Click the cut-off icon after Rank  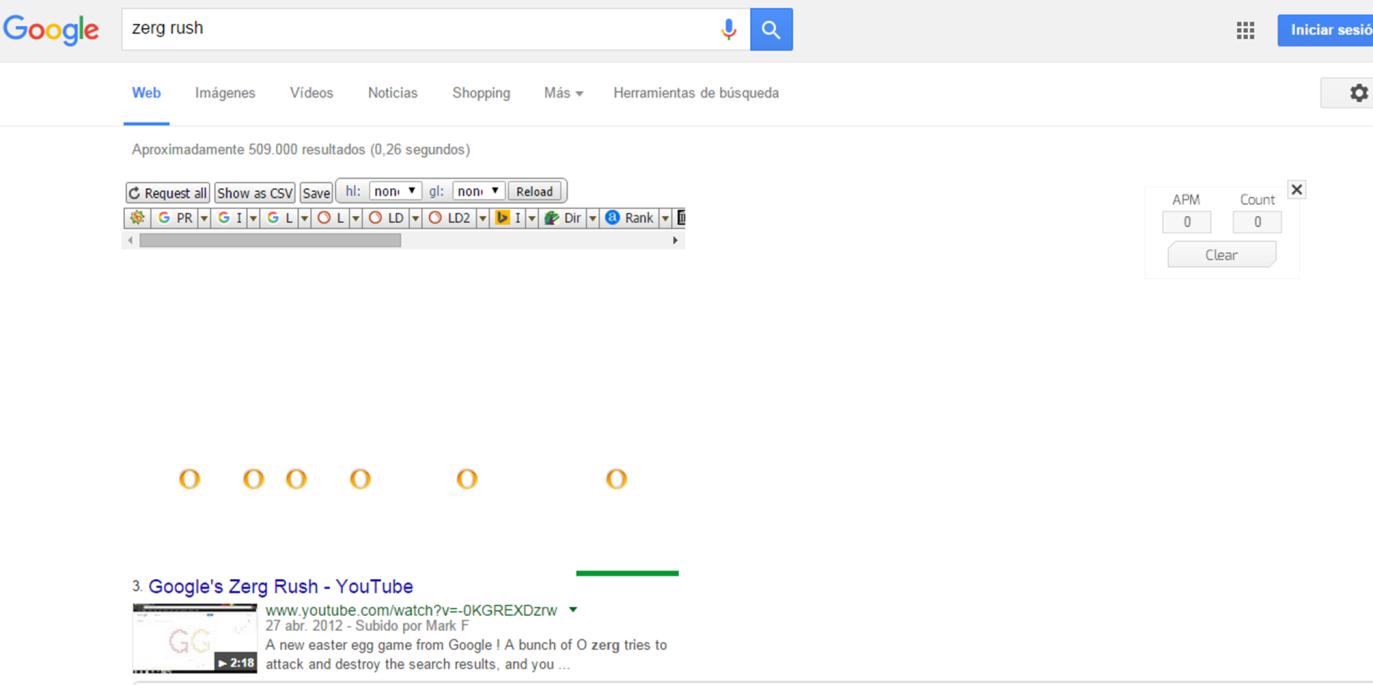click(x=680, y=217)
